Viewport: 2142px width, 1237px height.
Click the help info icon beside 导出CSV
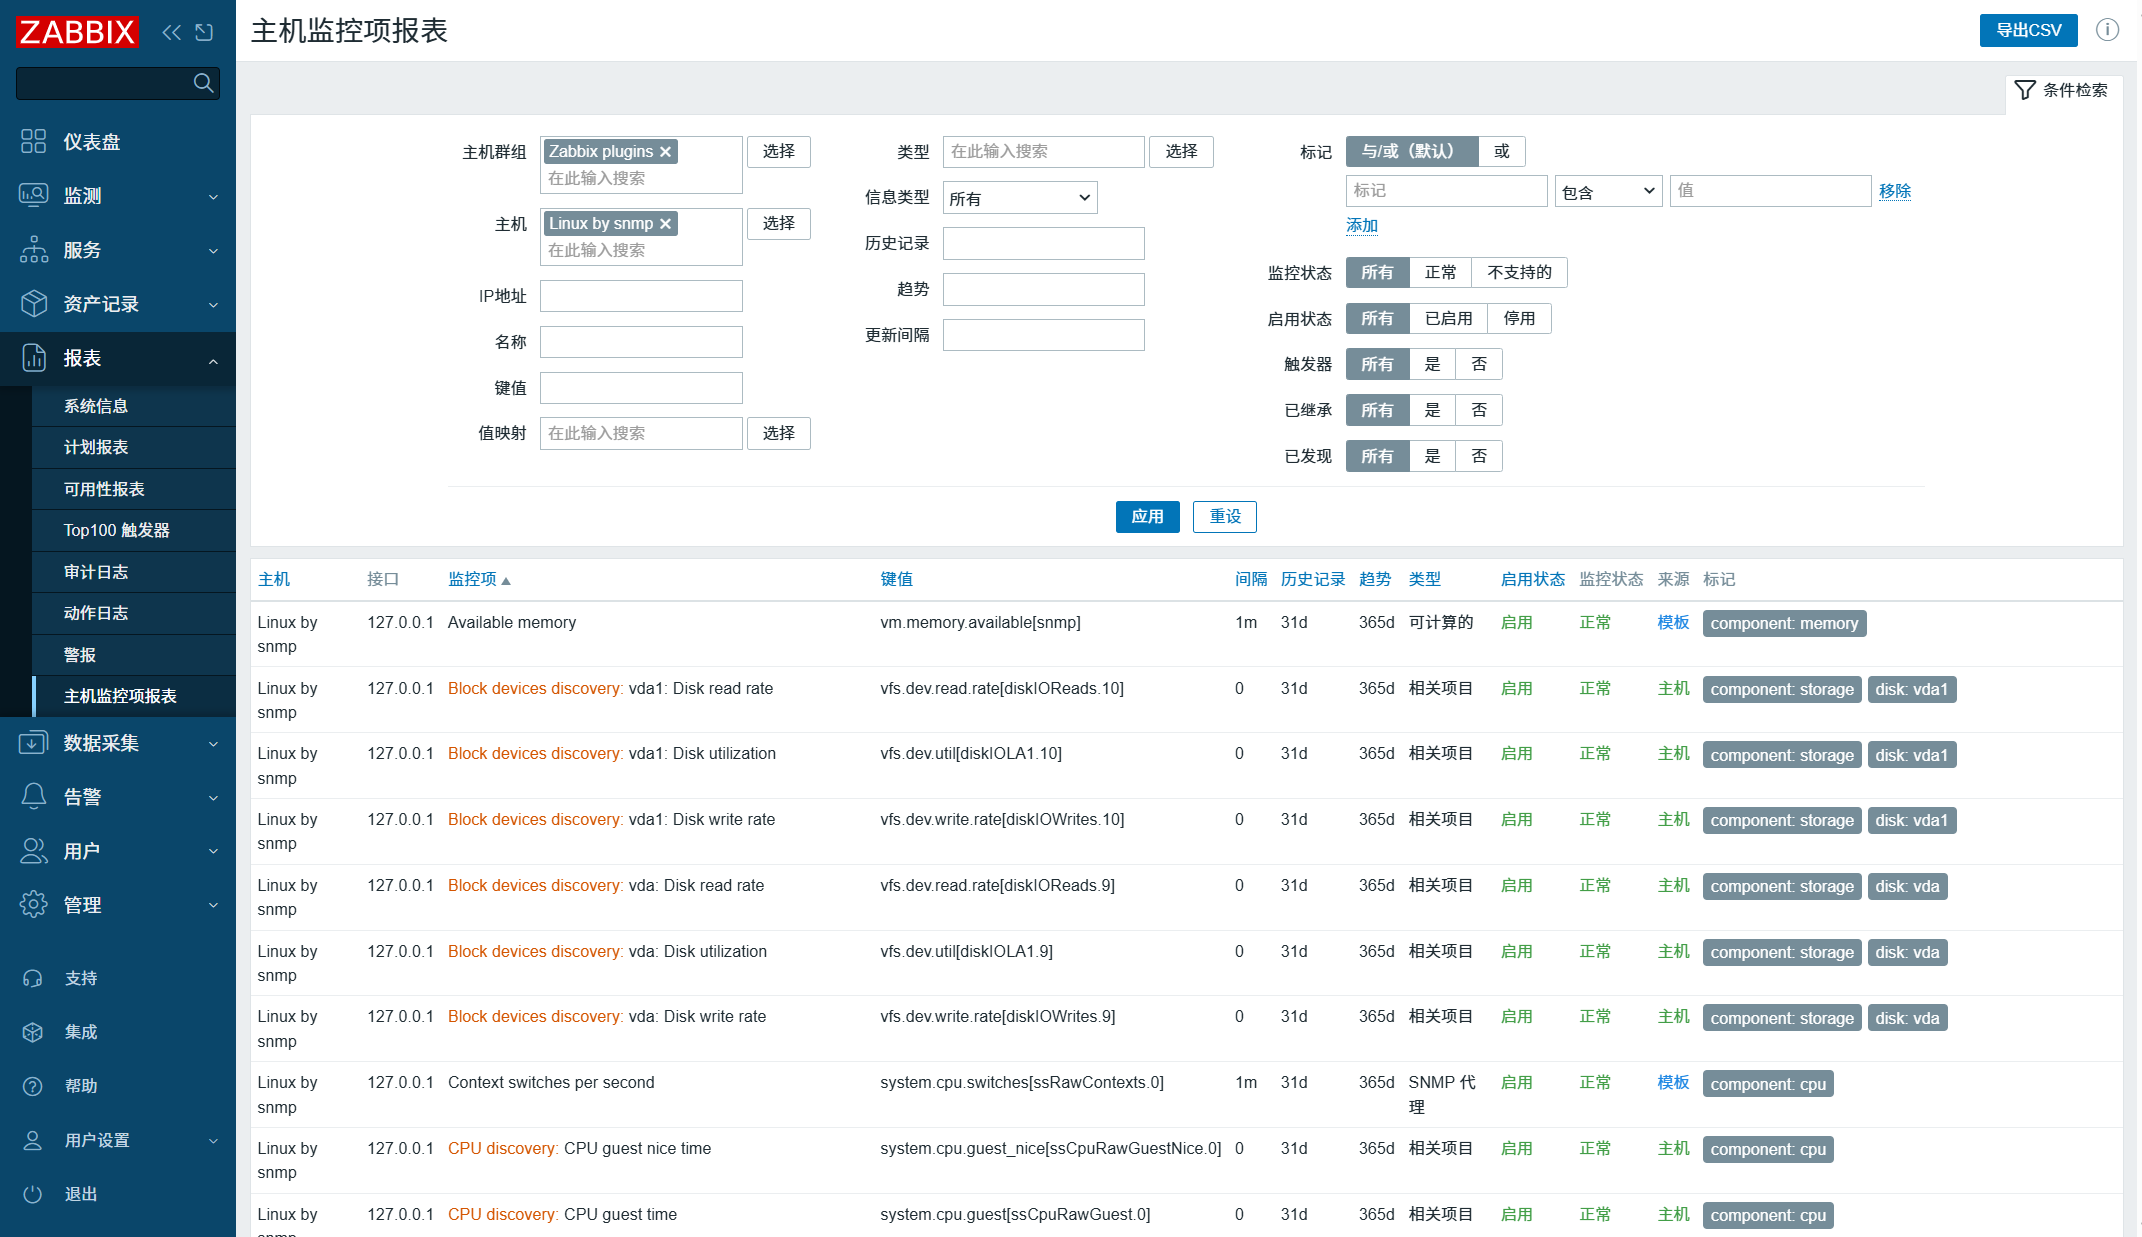[x=2107, y=30]
